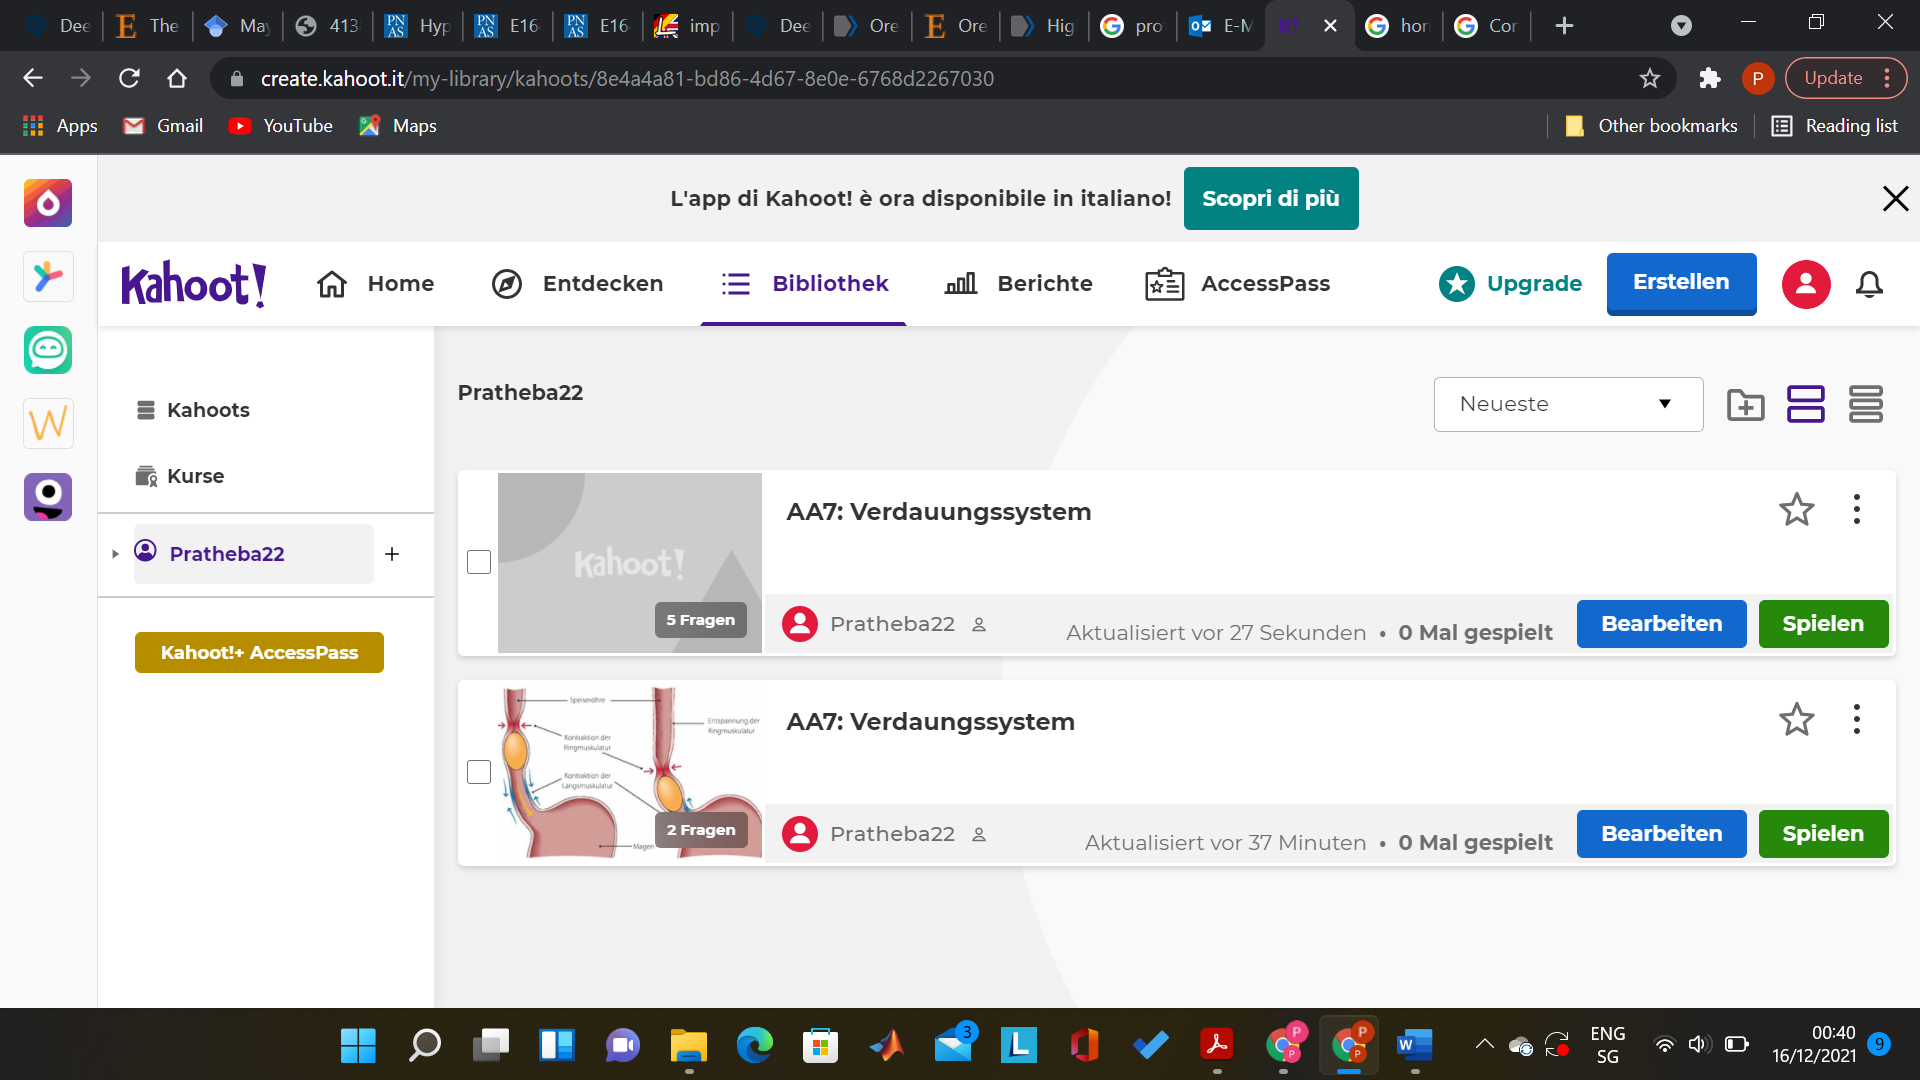Open the YouTube bookmark
Image resolution: width=1920 pixels, height=1080 pixels.
click(x=280, y=126)
